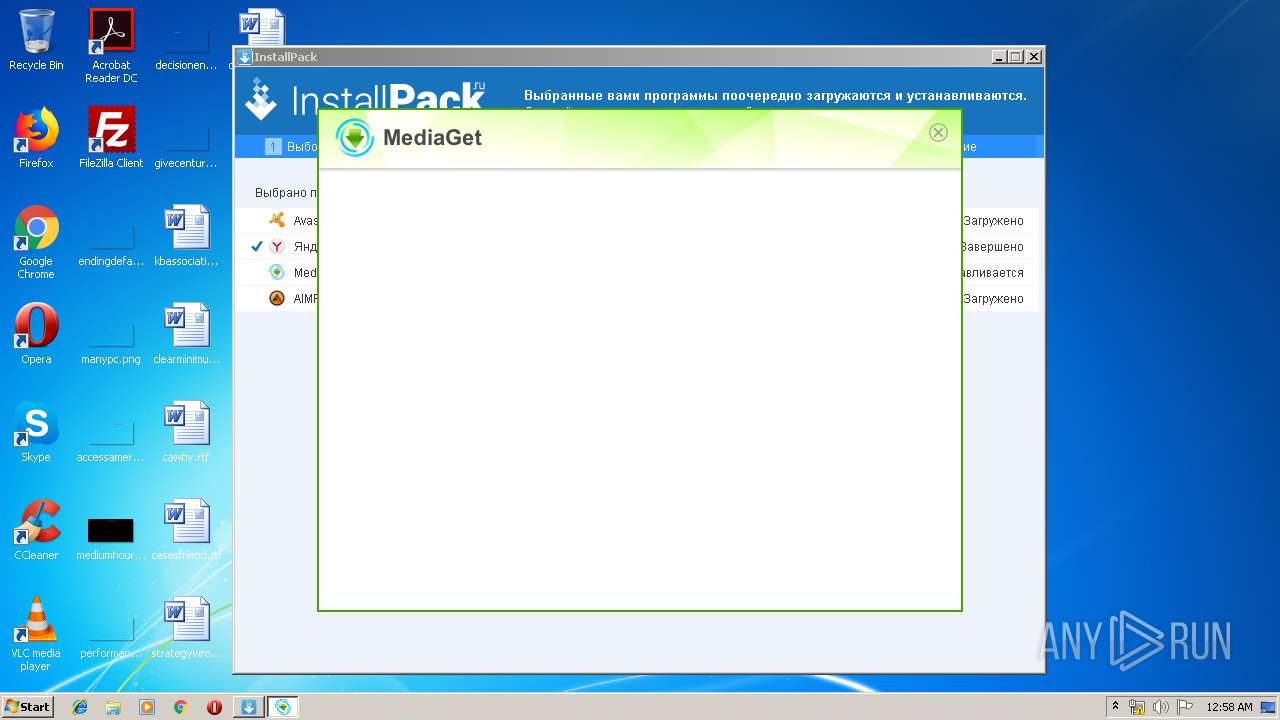The height and width of the screenshot is (720, 1280).
Task: Click the 'Завершено' status text
Action: (x=992, y=247)
